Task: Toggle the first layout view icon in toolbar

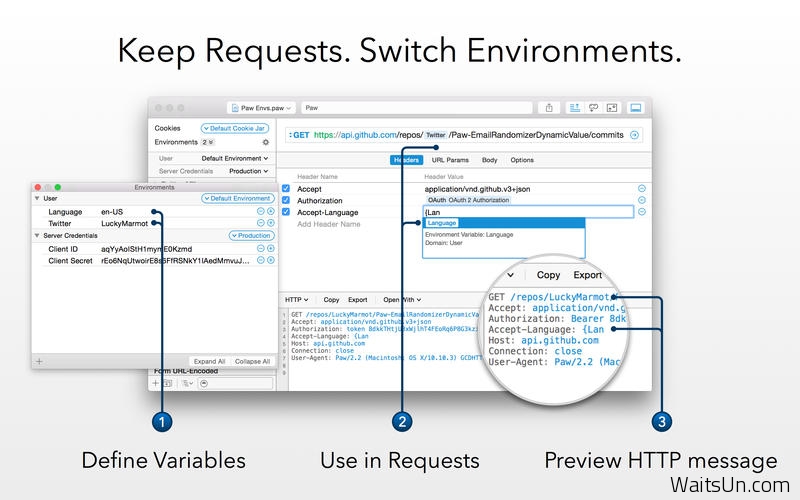Action: (574, 108)
